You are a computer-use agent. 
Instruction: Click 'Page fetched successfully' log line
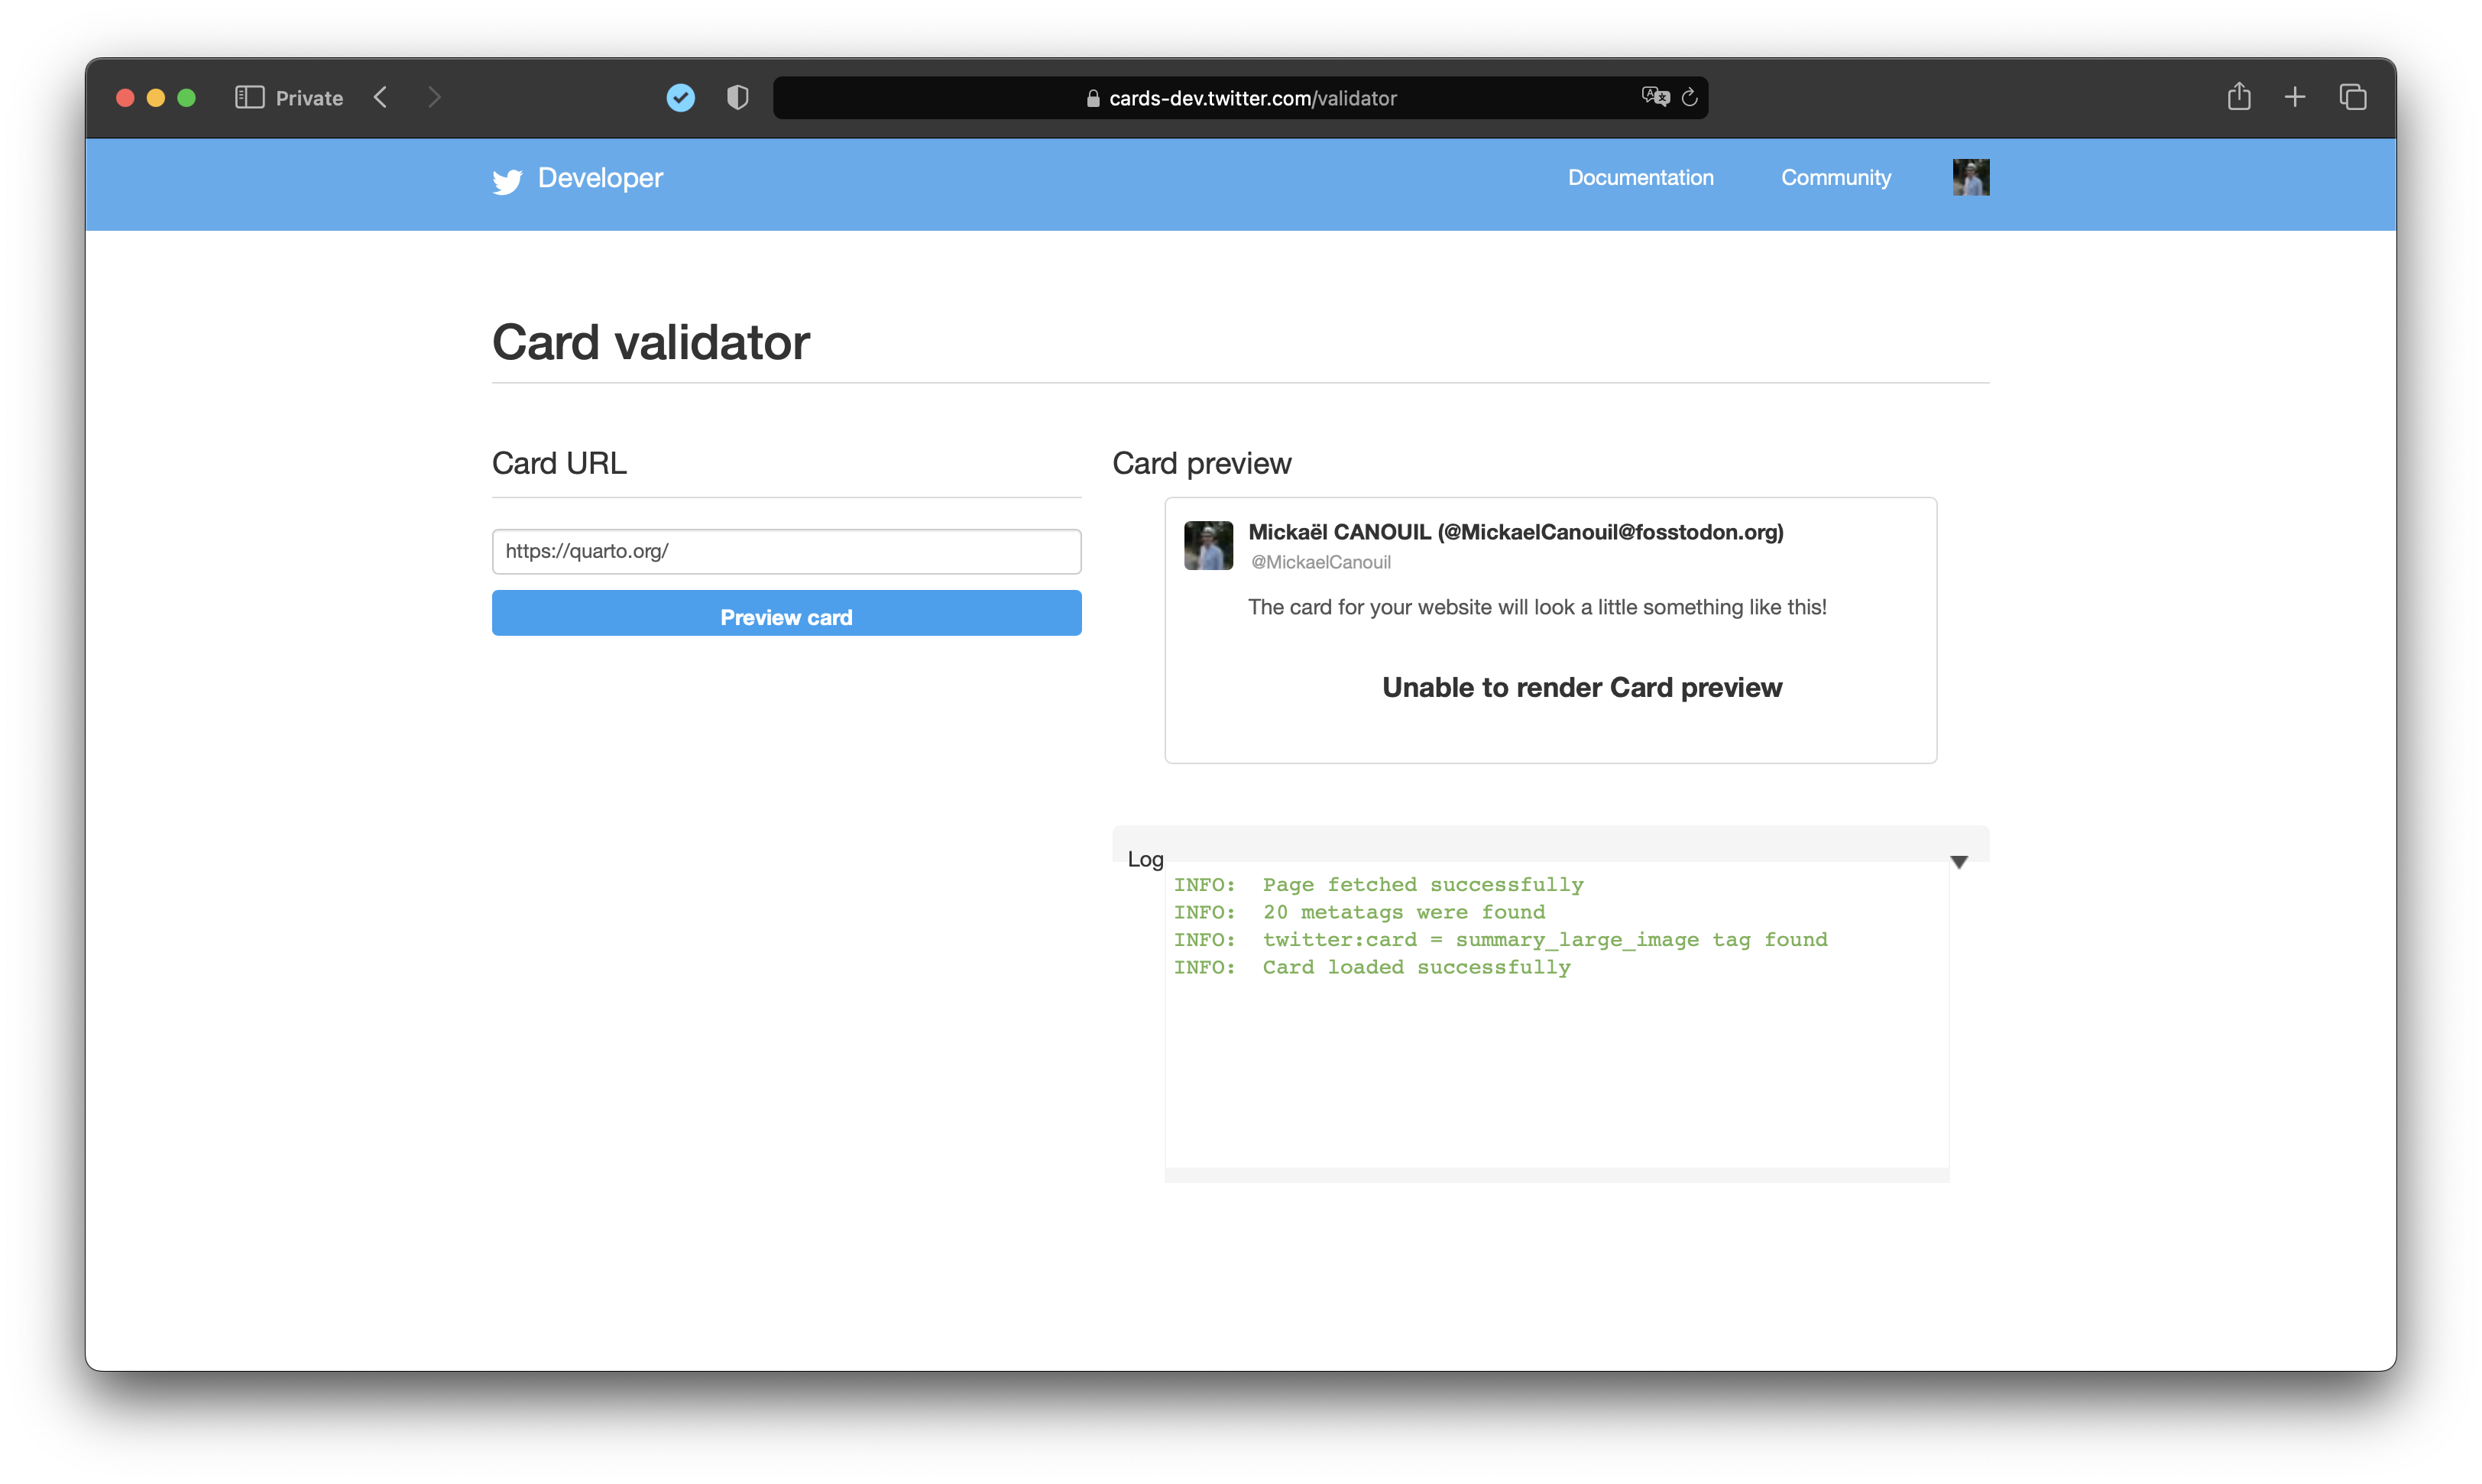[1422, 884]
